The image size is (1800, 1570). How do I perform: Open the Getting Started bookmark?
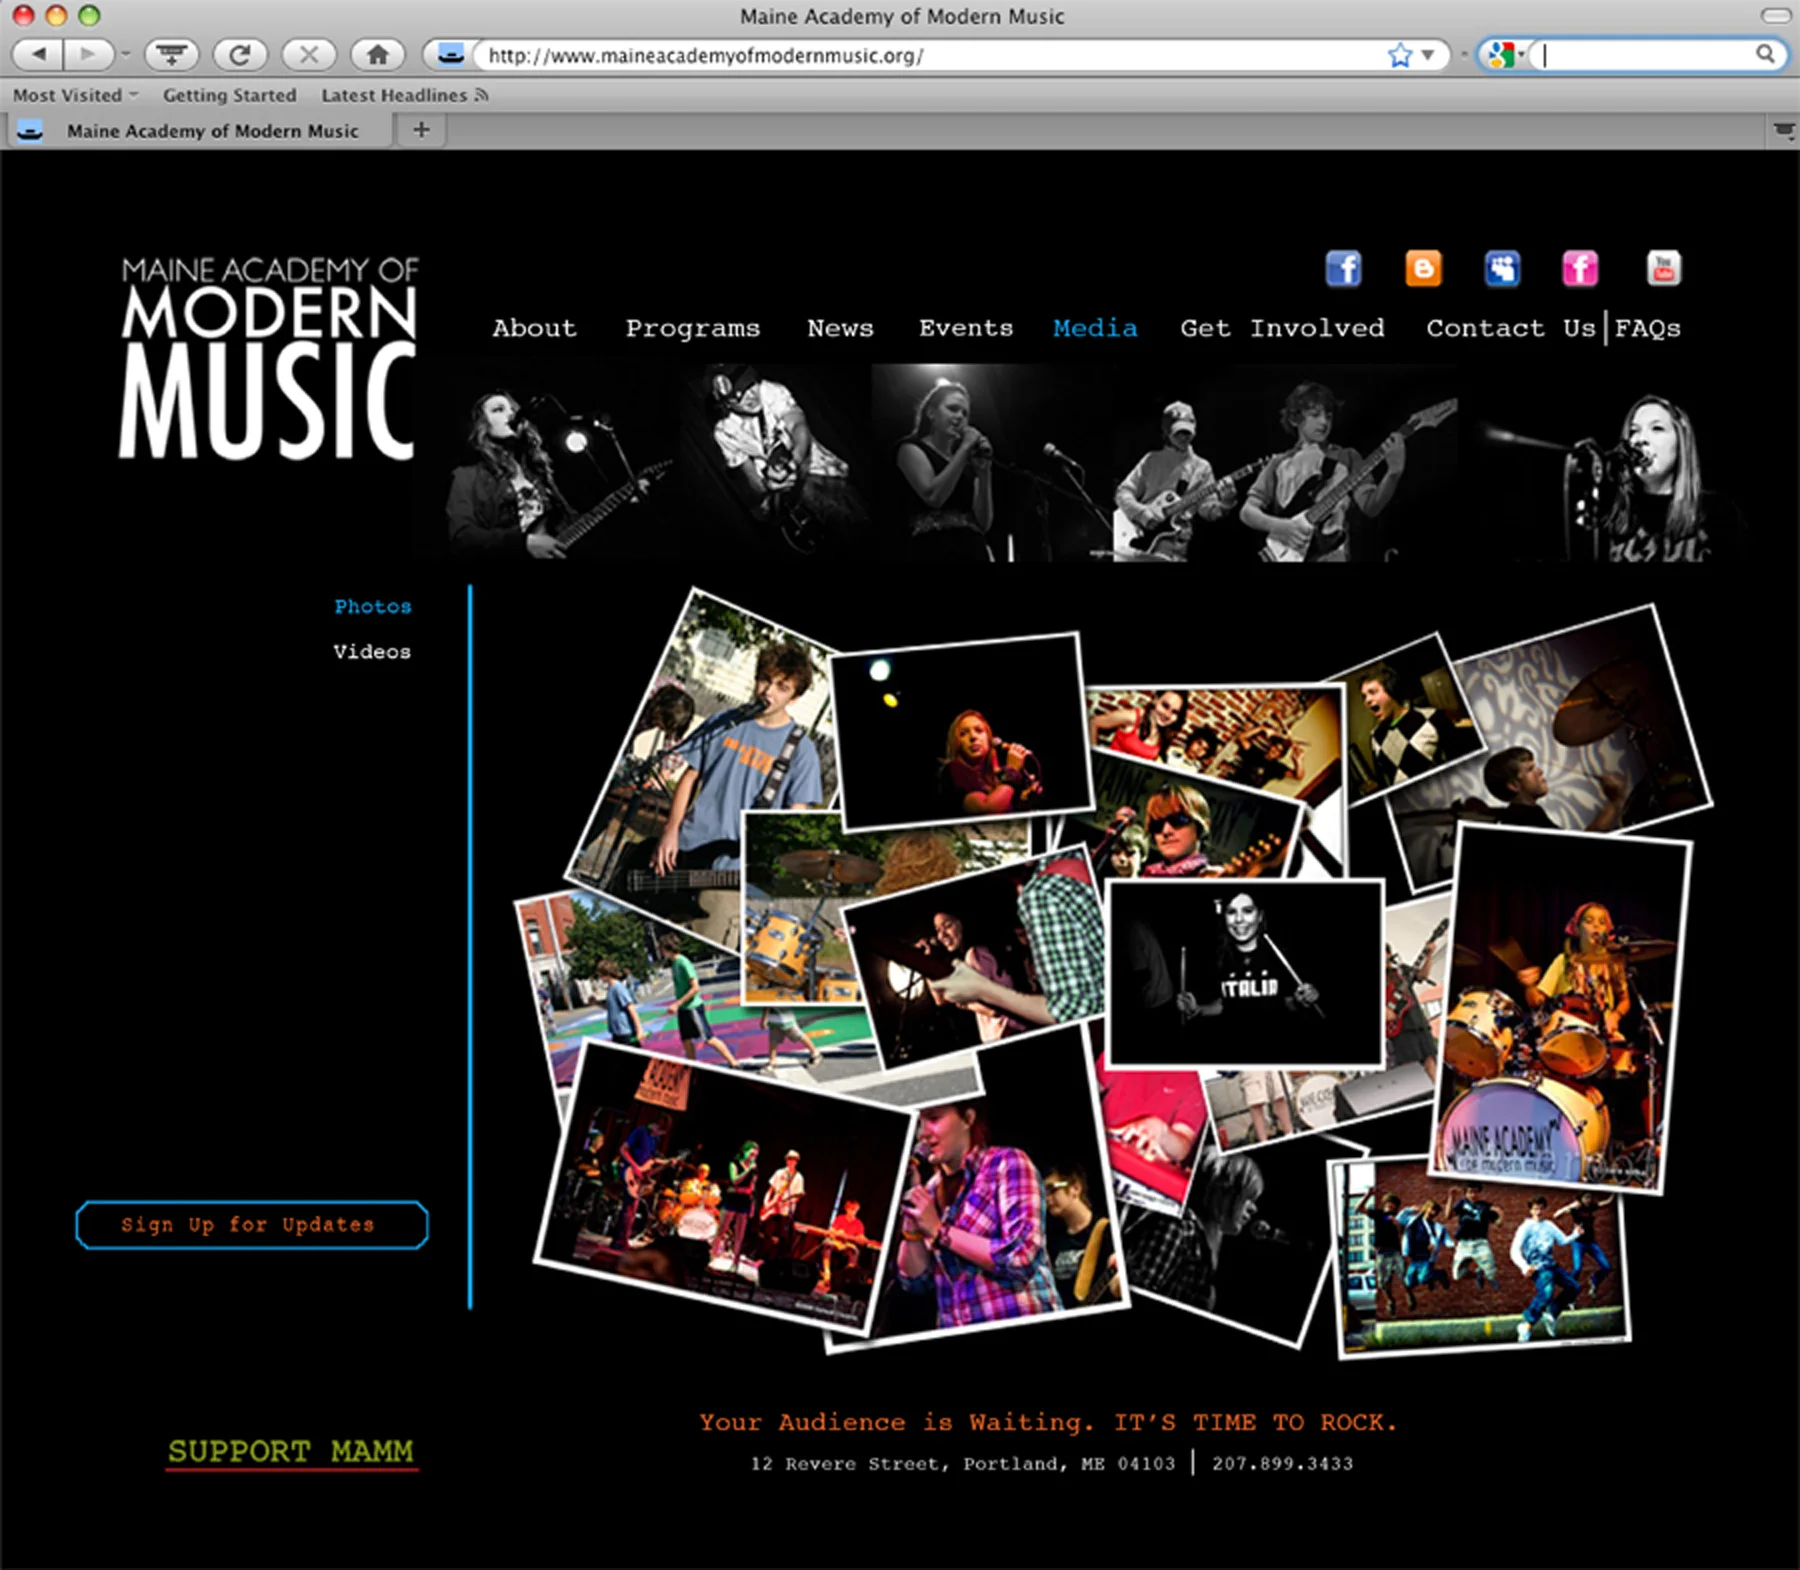230,95
